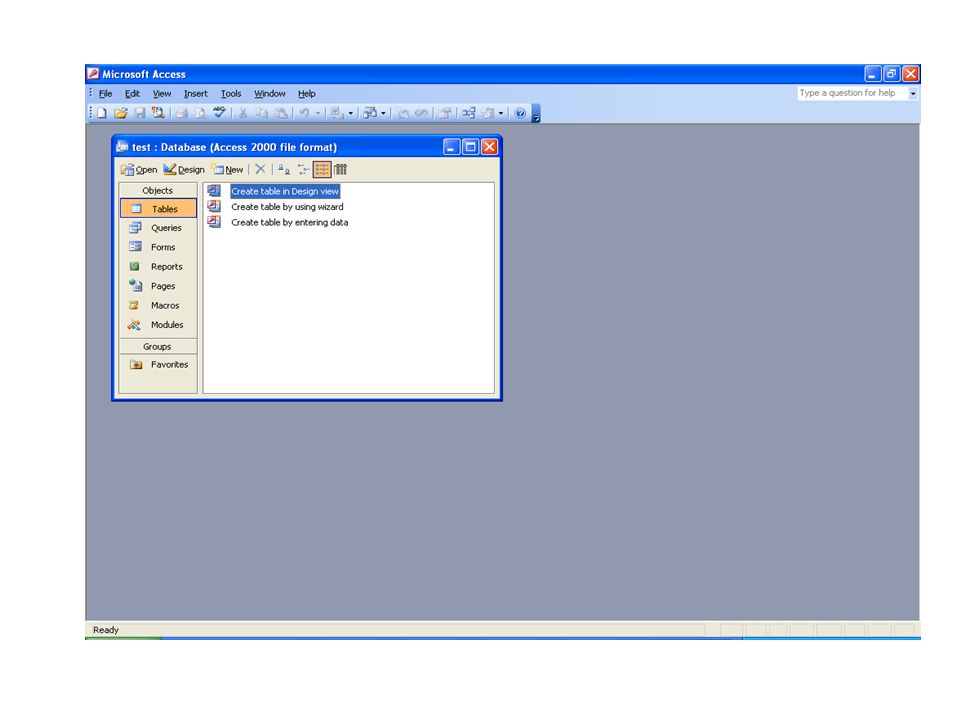Open the File menu

point(105,94)
